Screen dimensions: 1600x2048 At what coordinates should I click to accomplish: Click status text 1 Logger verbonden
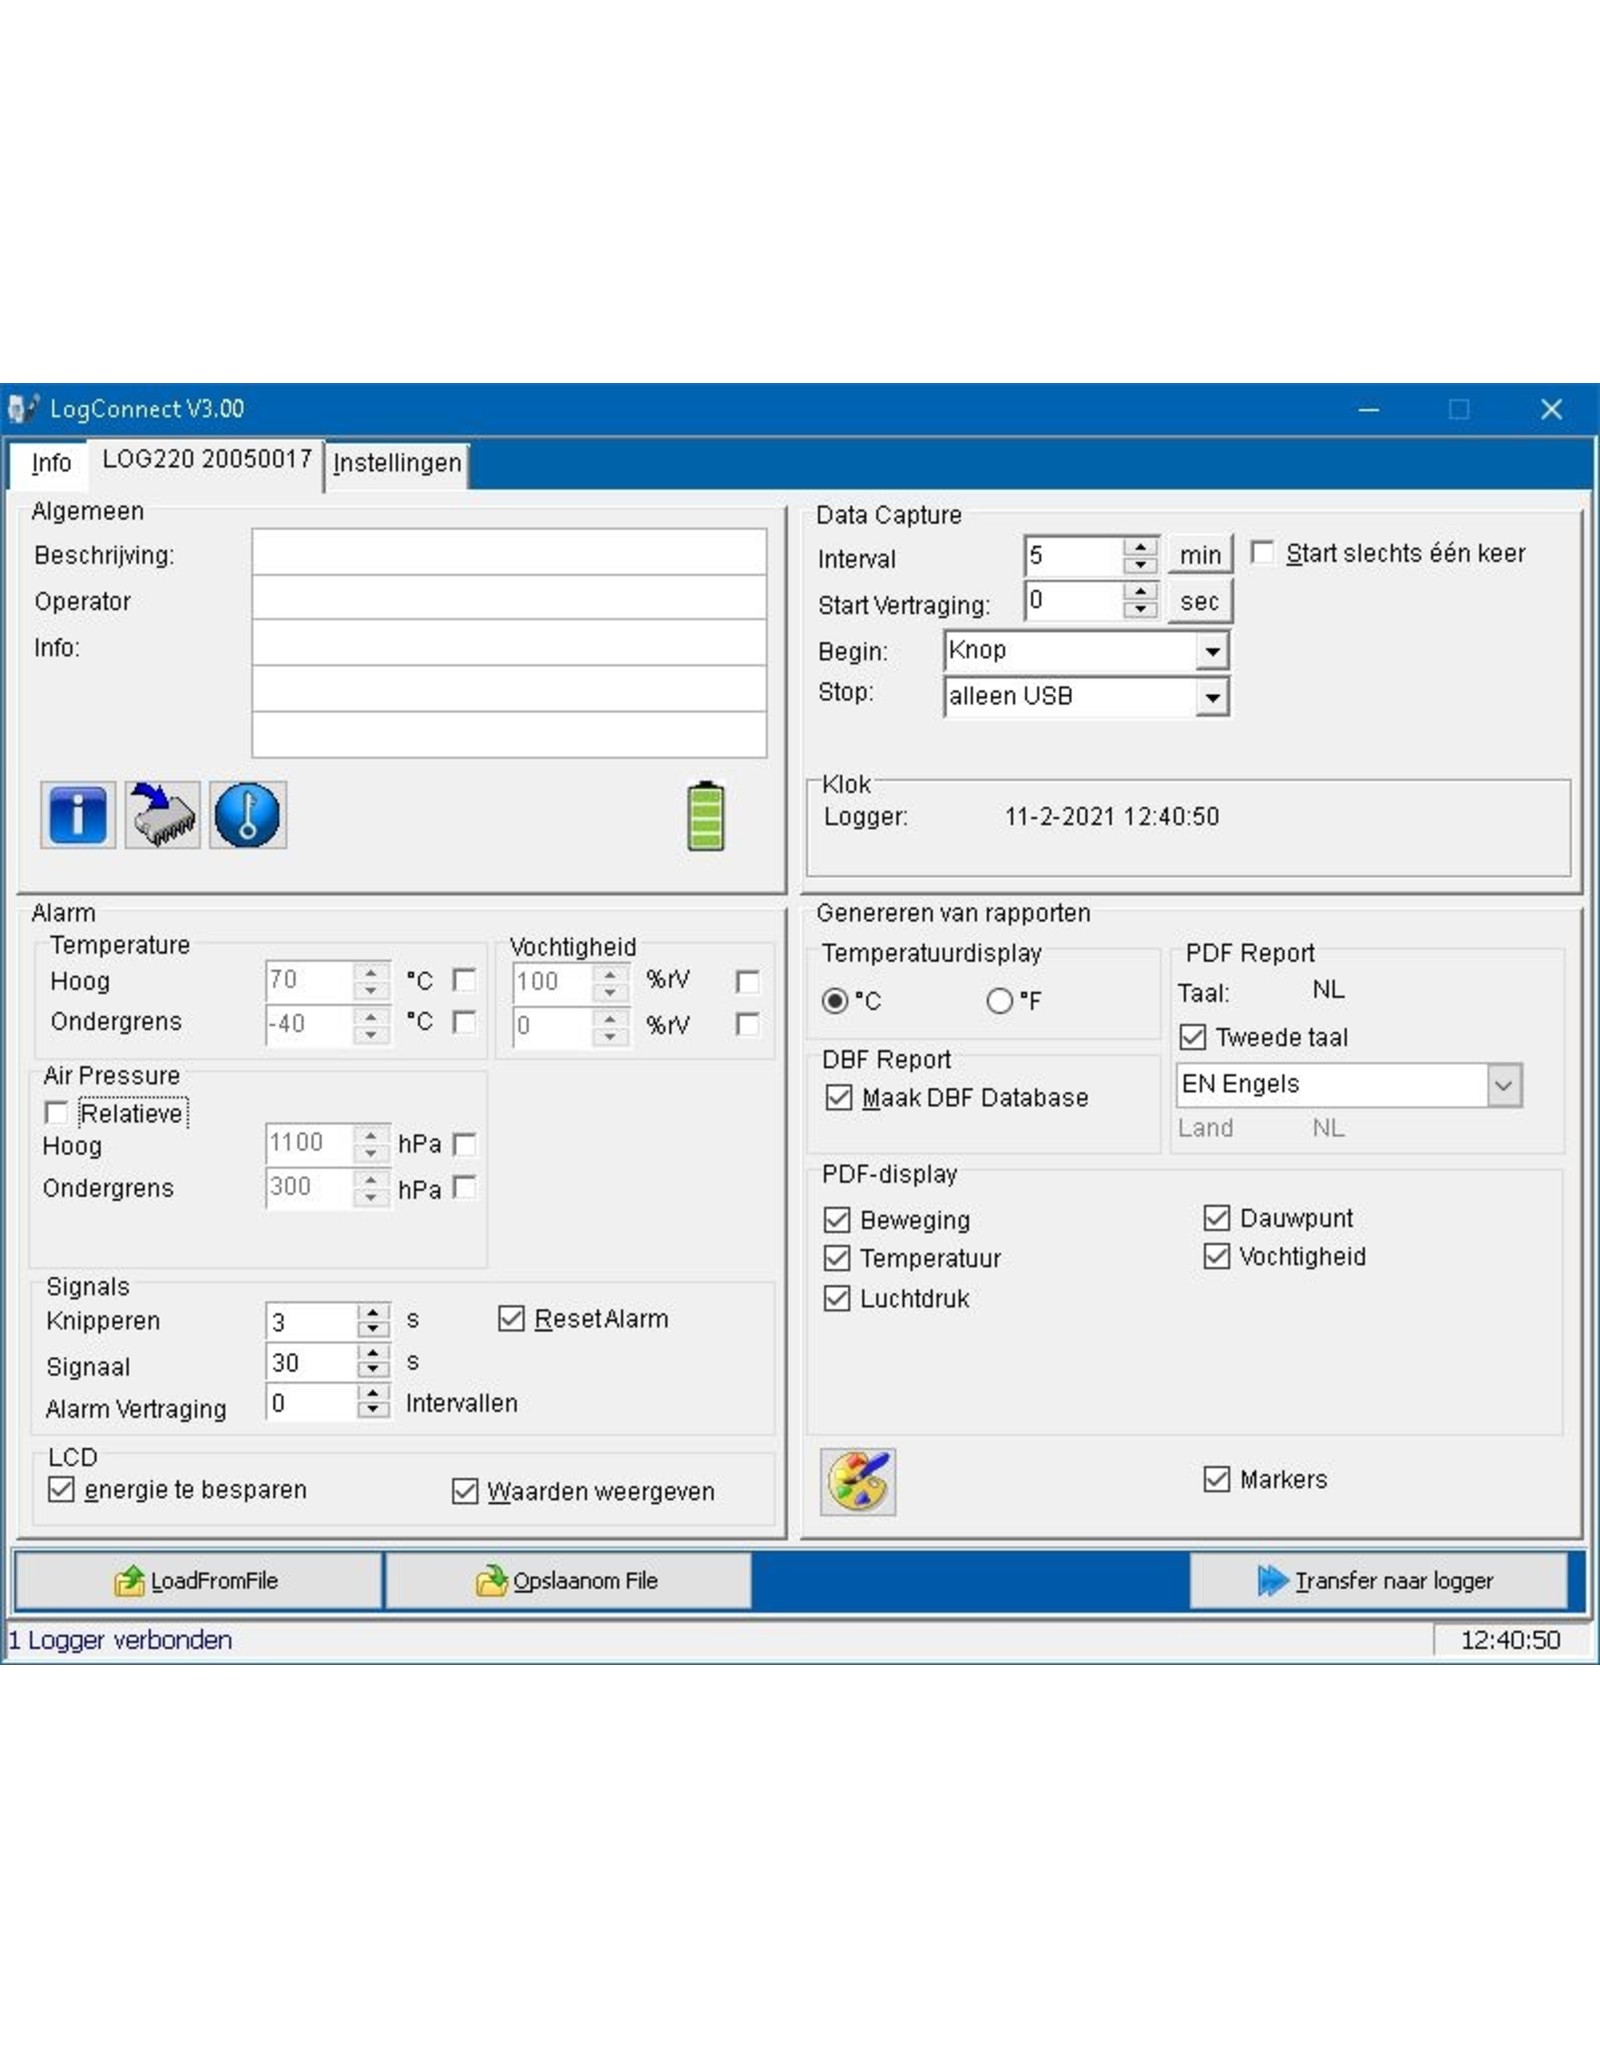click(120, 1640)
